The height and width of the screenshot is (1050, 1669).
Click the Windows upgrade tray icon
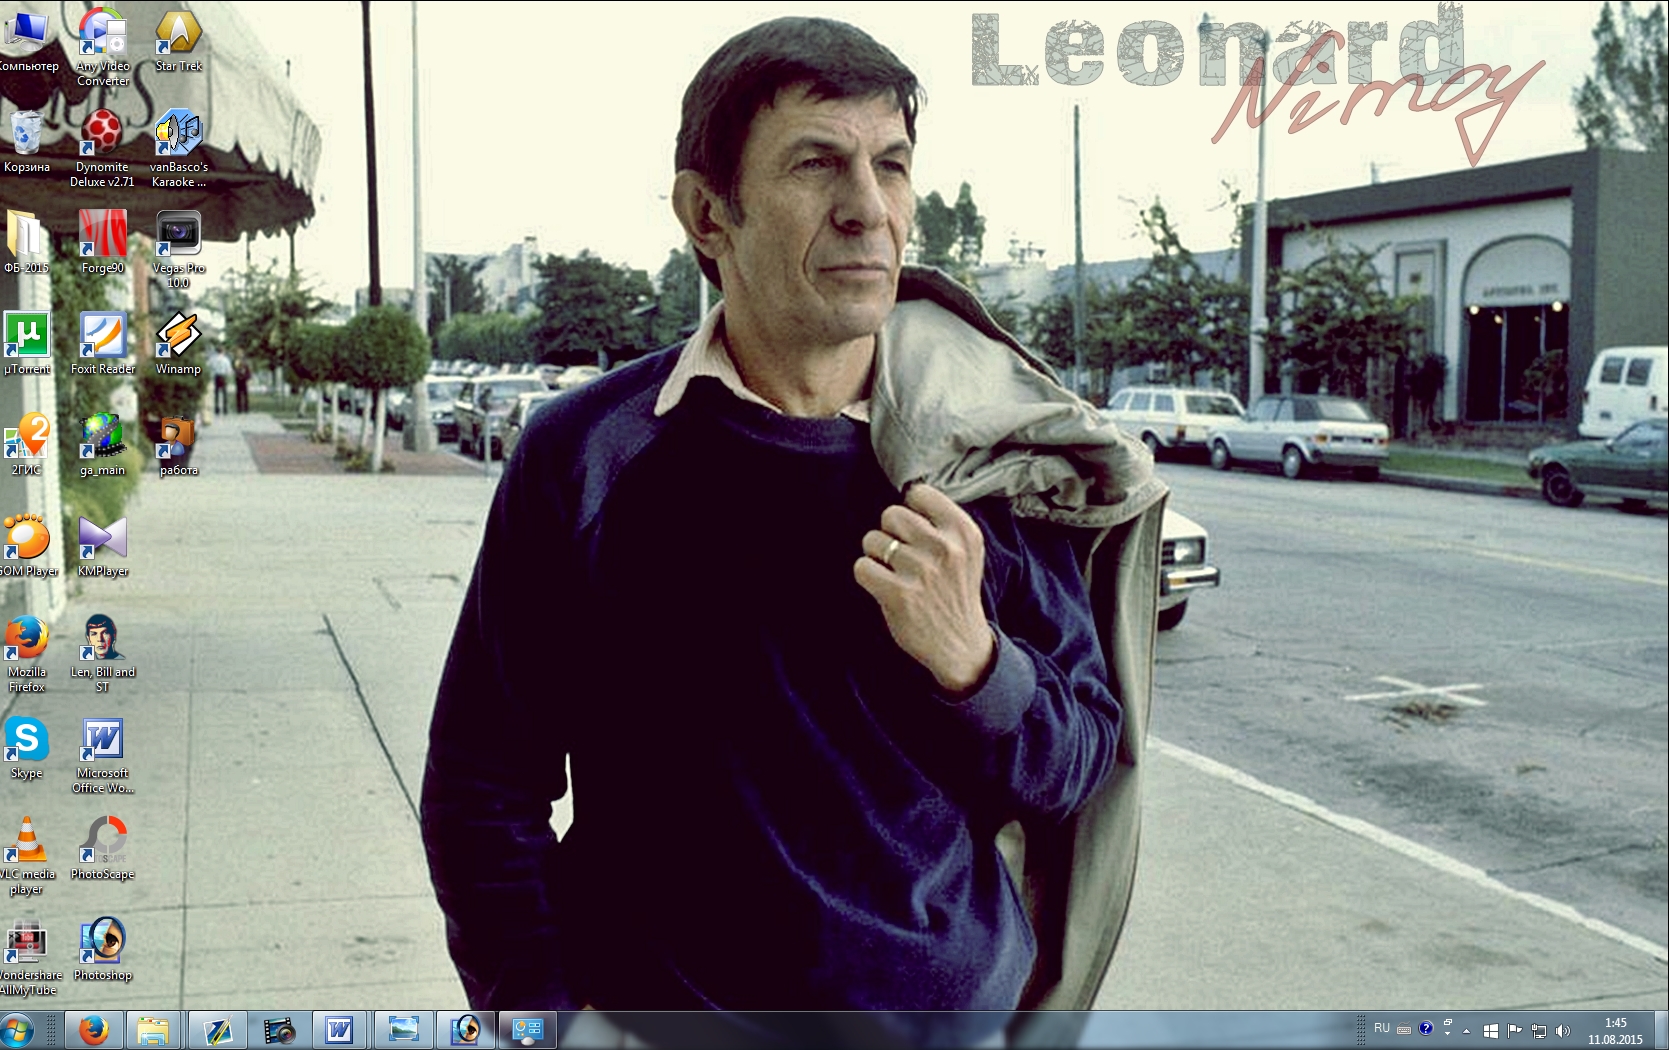coord(1491,1031)
